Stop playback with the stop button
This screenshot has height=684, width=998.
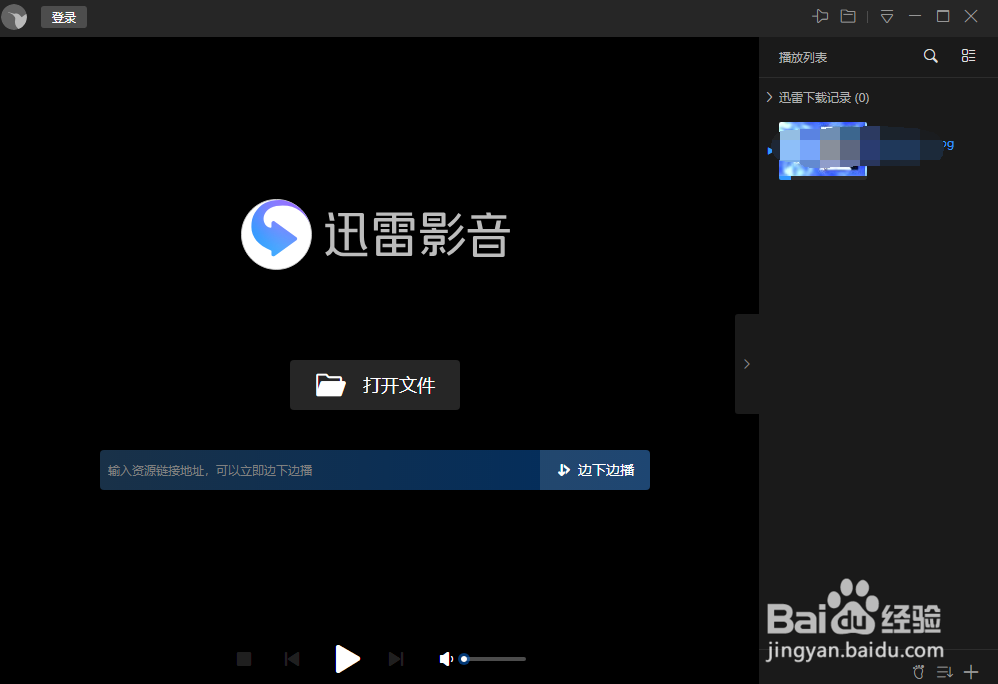(x=244, y=659)
